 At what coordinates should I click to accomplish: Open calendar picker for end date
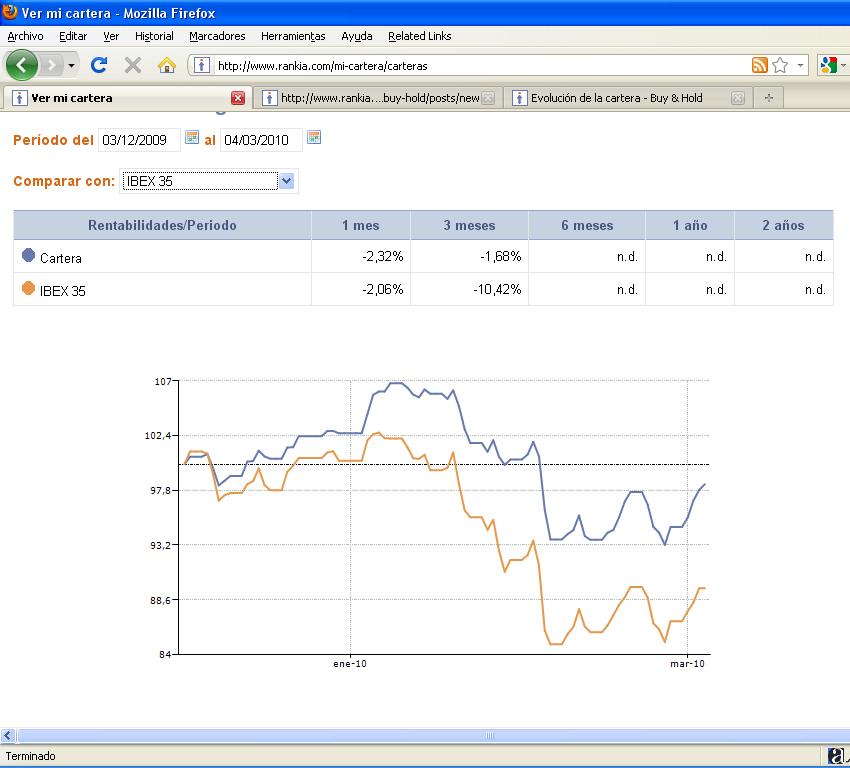point(314,137)
